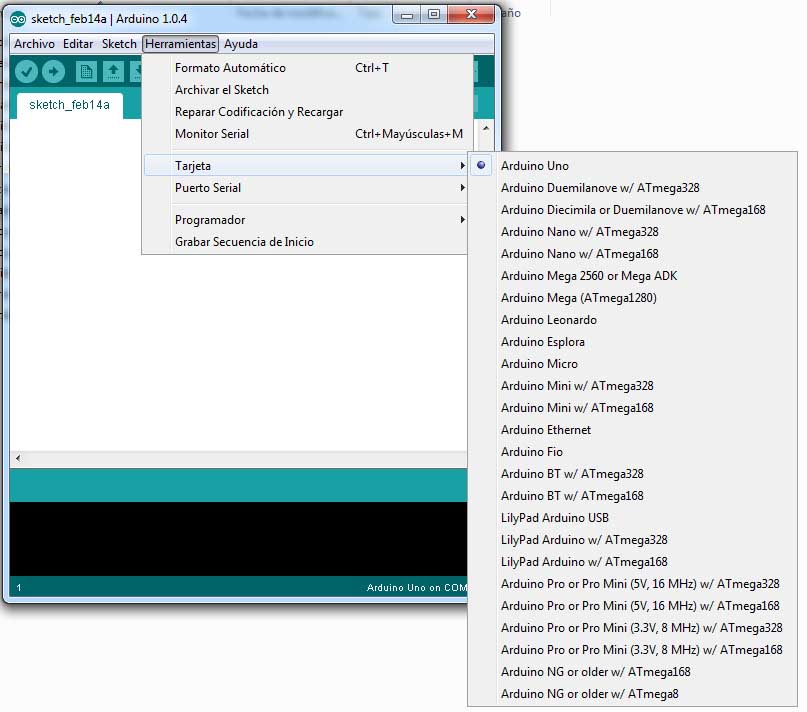Screen dimensions: 807x712
Task: Select the Arduino Ethernet board
Action: (x=633, y=430)
